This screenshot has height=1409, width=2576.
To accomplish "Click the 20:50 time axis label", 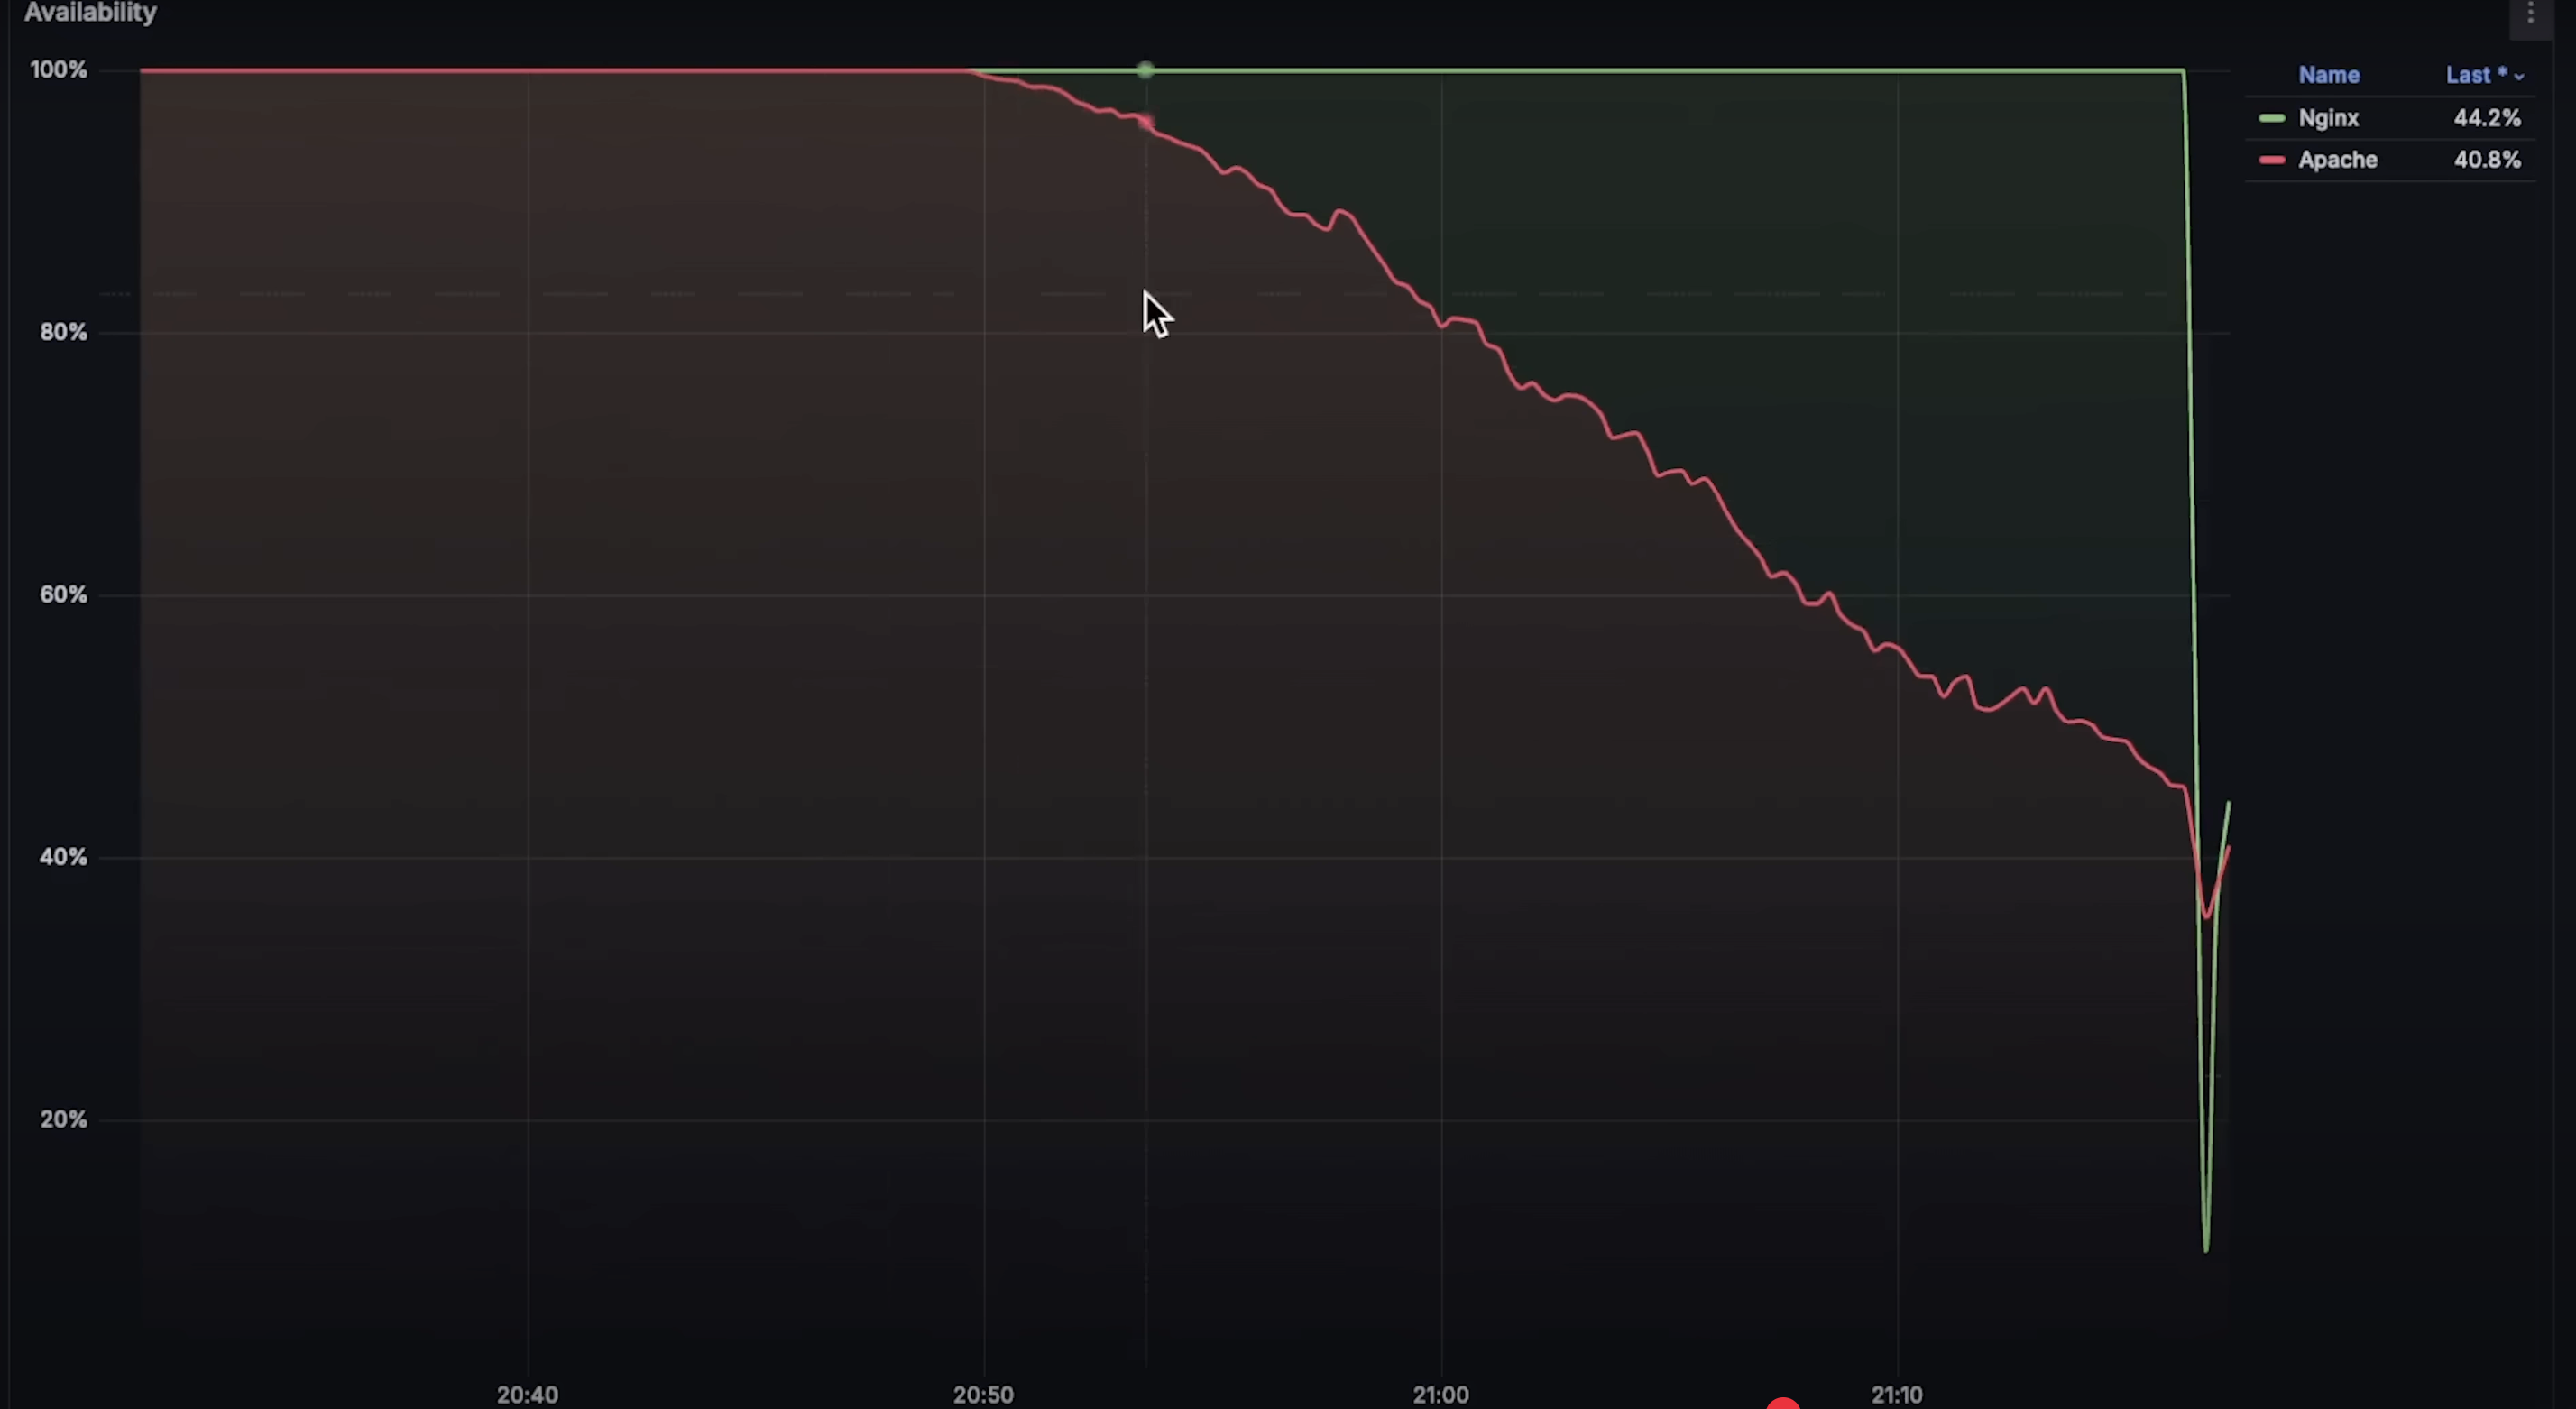I will point(983,1394).
